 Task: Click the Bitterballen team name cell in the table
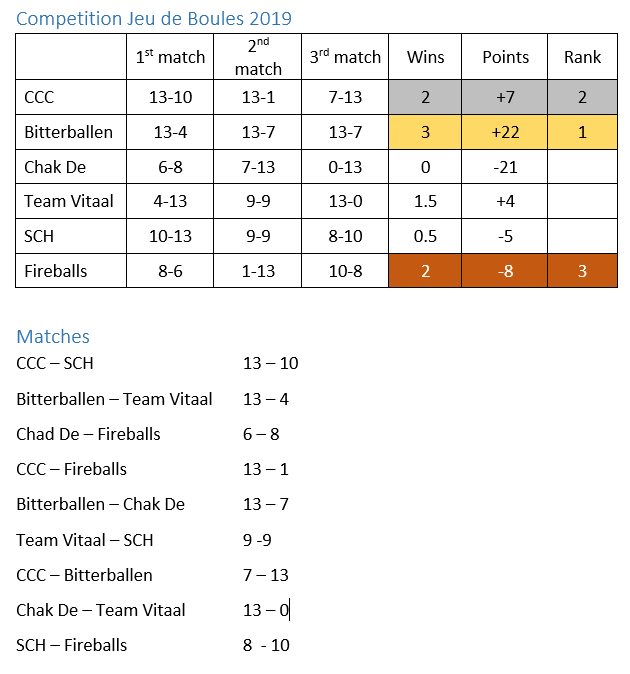click(x=70, y=132)
